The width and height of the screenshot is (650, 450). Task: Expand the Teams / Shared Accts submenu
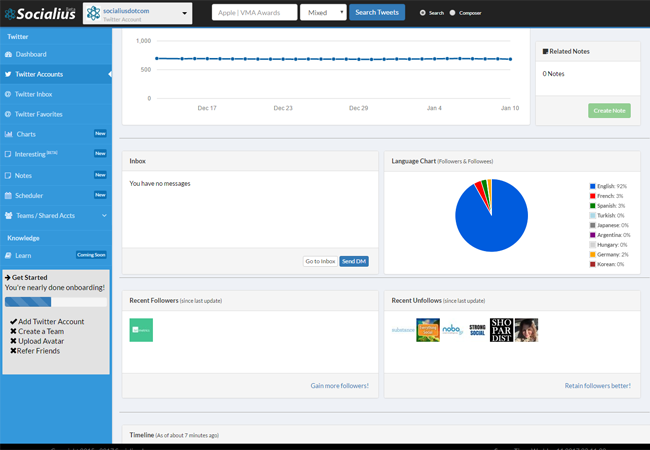pos(104,215)
